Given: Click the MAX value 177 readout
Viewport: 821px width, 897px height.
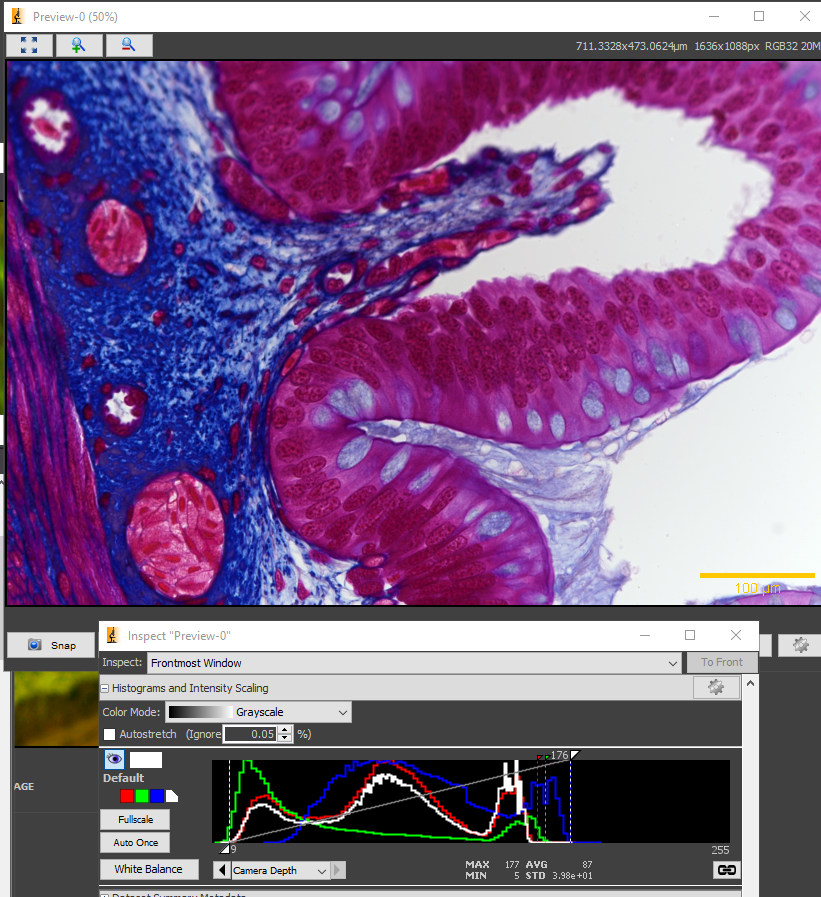Looking at the screenshot, I should click(511, 864).
